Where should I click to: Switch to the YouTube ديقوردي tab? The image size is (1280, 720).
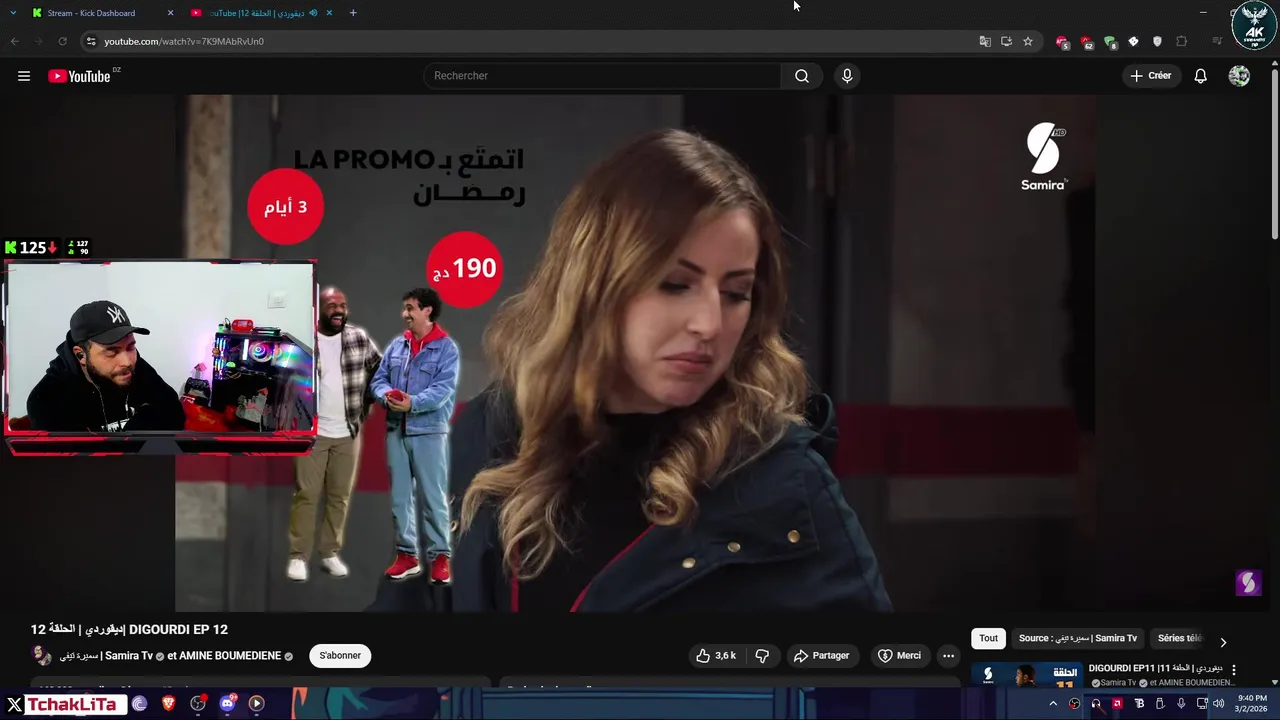click(x=256, y=13)
